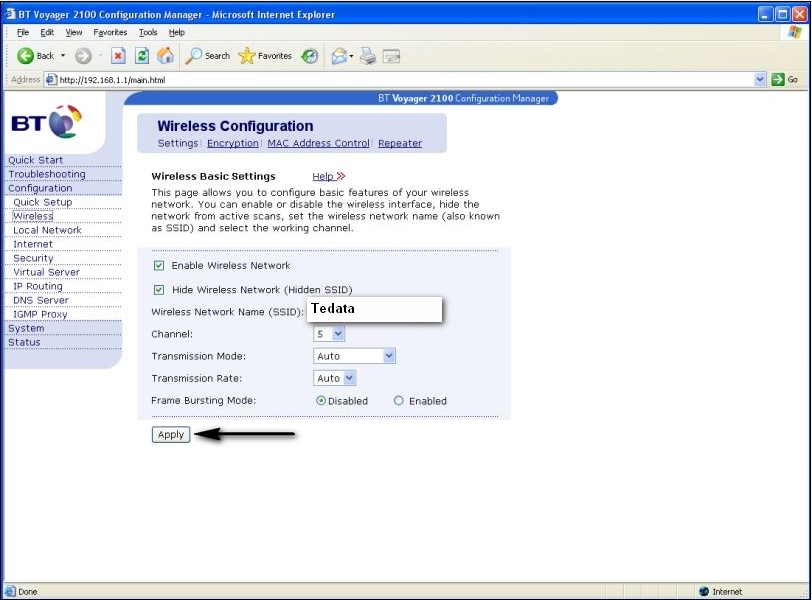Switch to the Settings tab
Image resolution: width=812 pixels, height=600 pixels.
pos(178,143)
